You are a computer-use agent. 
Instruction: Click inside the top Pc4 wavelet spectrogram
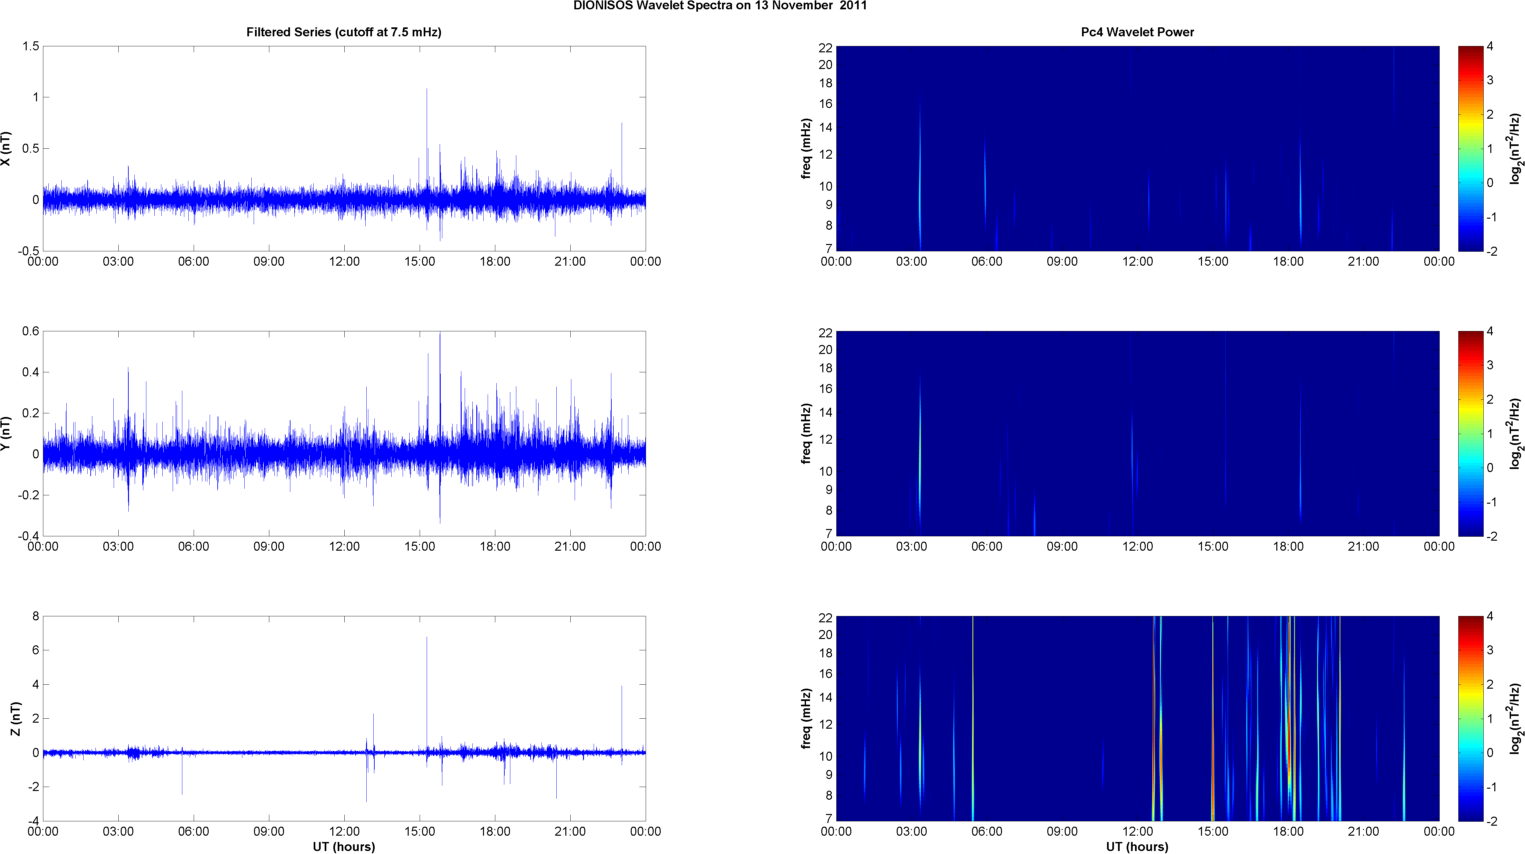(1137, 148)
